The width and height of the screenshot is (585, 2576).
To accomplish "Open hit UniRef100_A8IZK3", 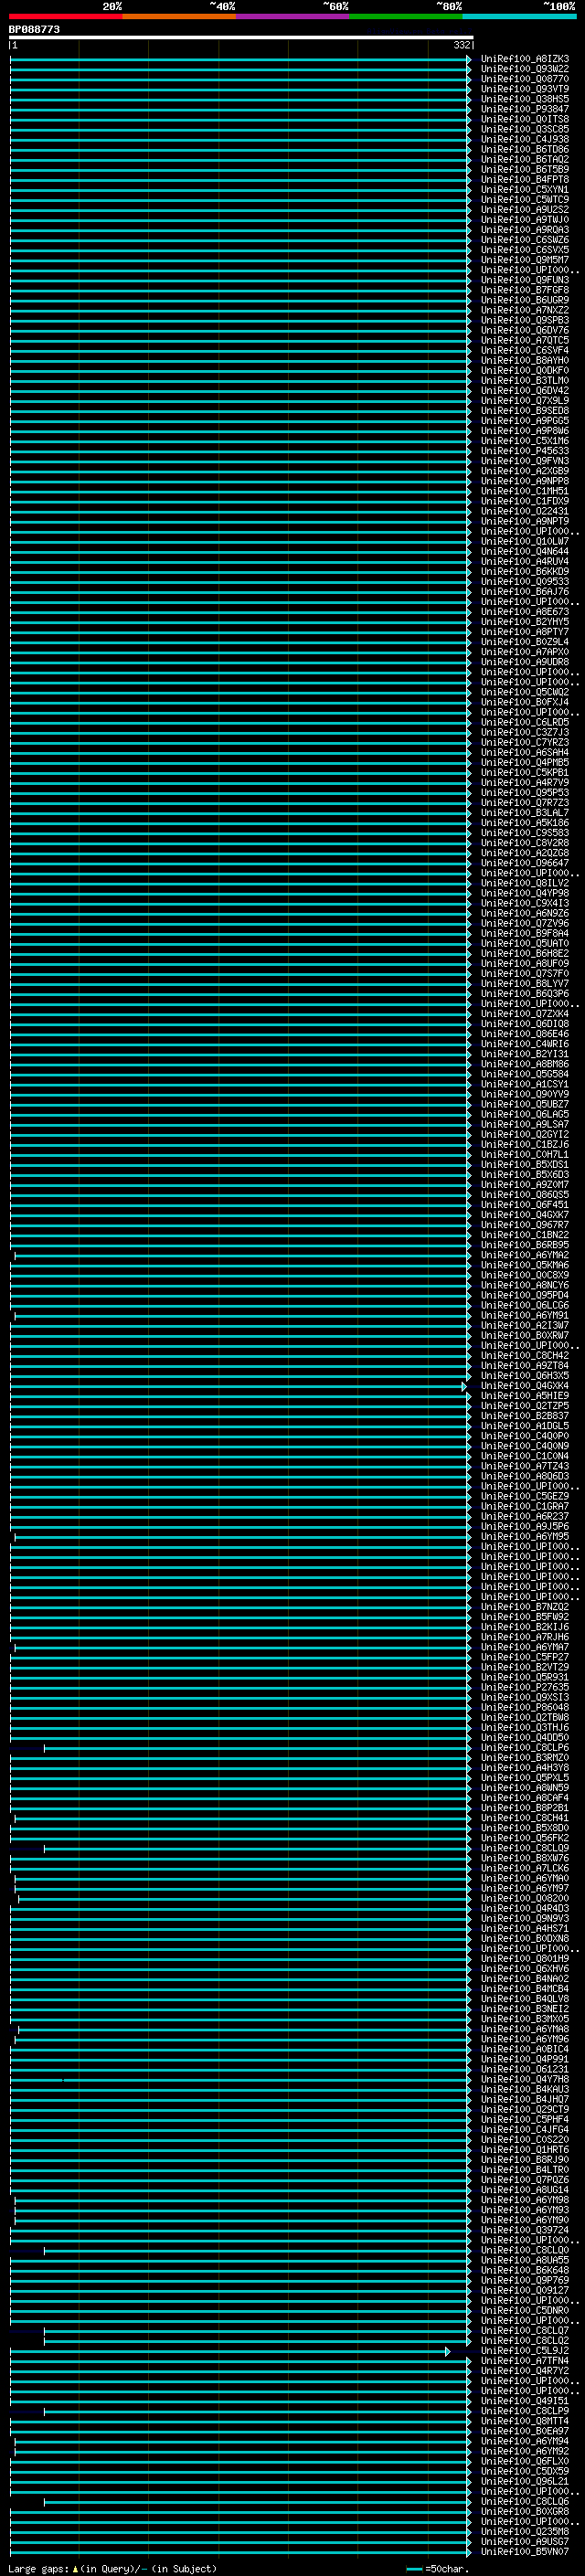I will [525, 60].
